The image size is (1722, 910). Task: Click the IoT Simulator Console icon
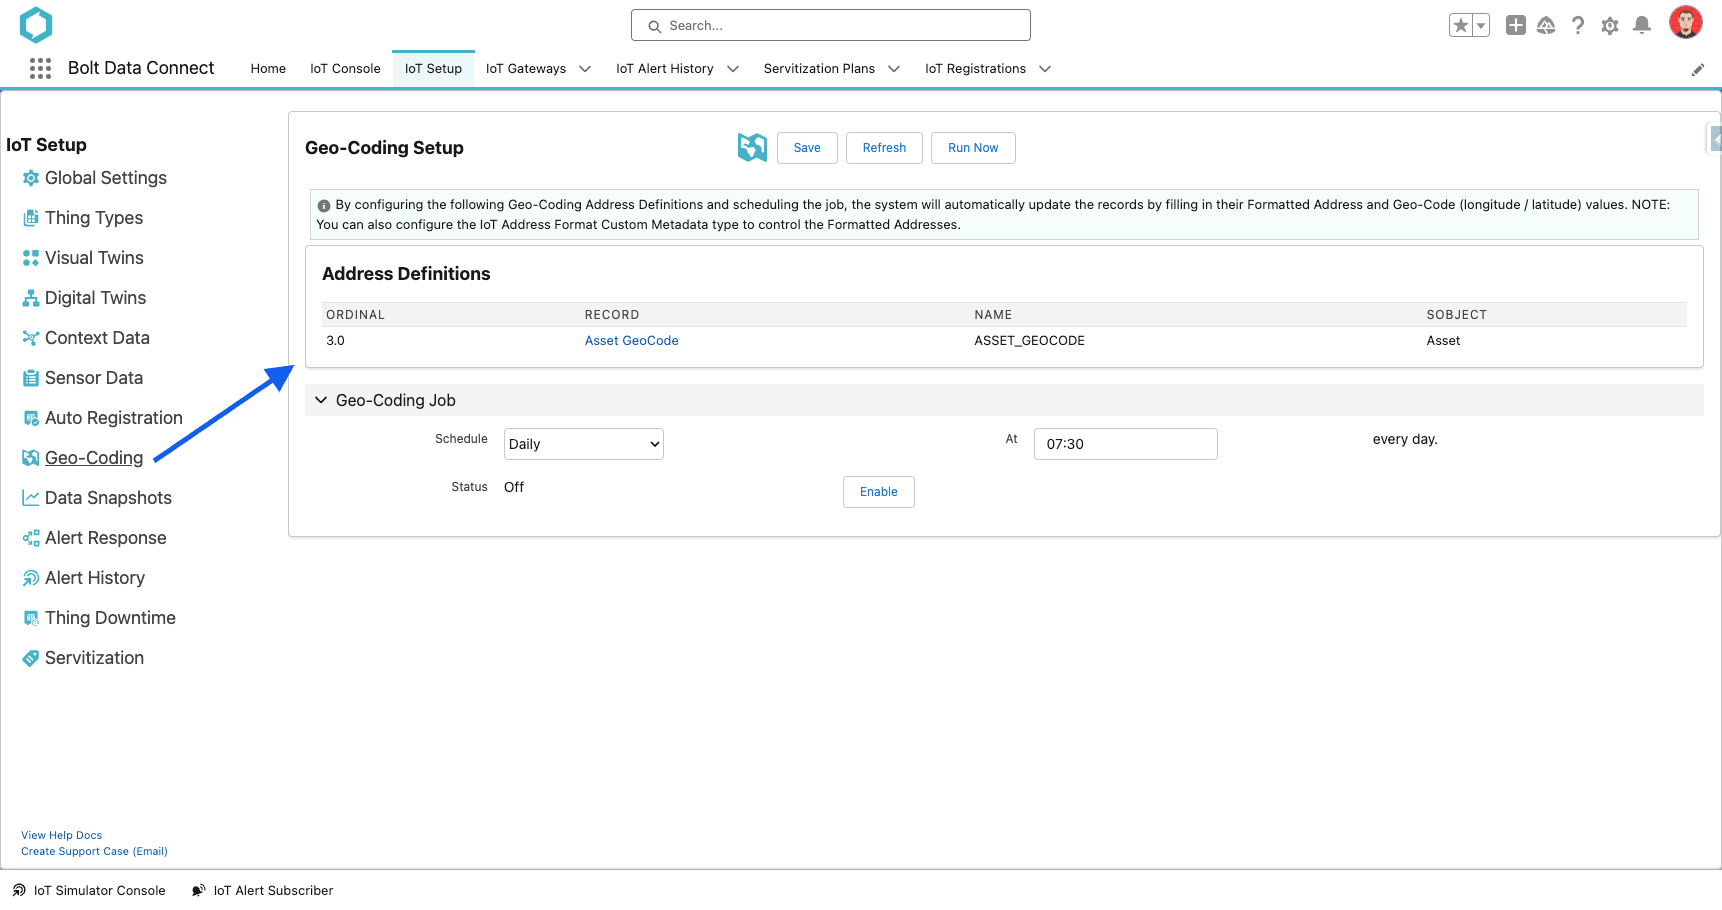(x=19, y=890)
